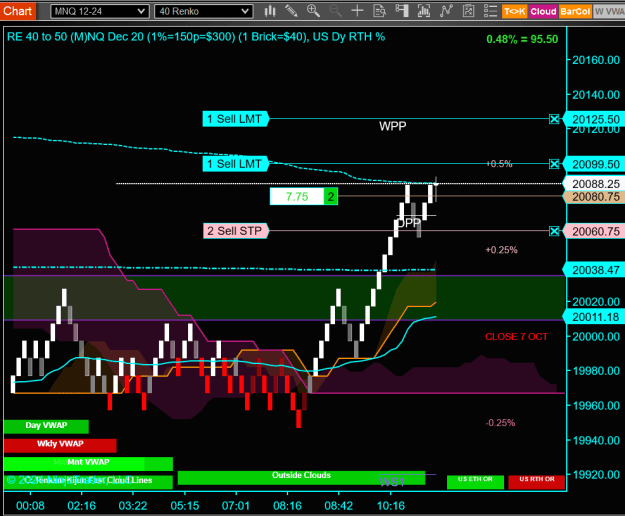The image size is (625, 516).
Task: Click the US RTH OR box
Action: tap(537, 481)
